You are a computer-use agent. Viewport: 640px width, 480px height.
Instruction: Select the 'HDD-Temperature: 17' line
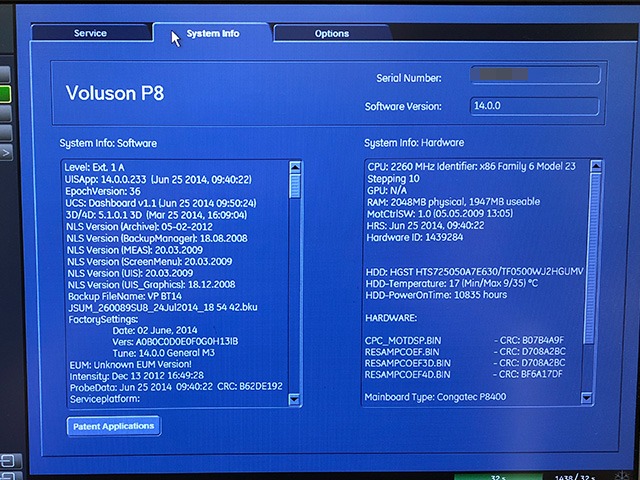[x=452, y=283]
